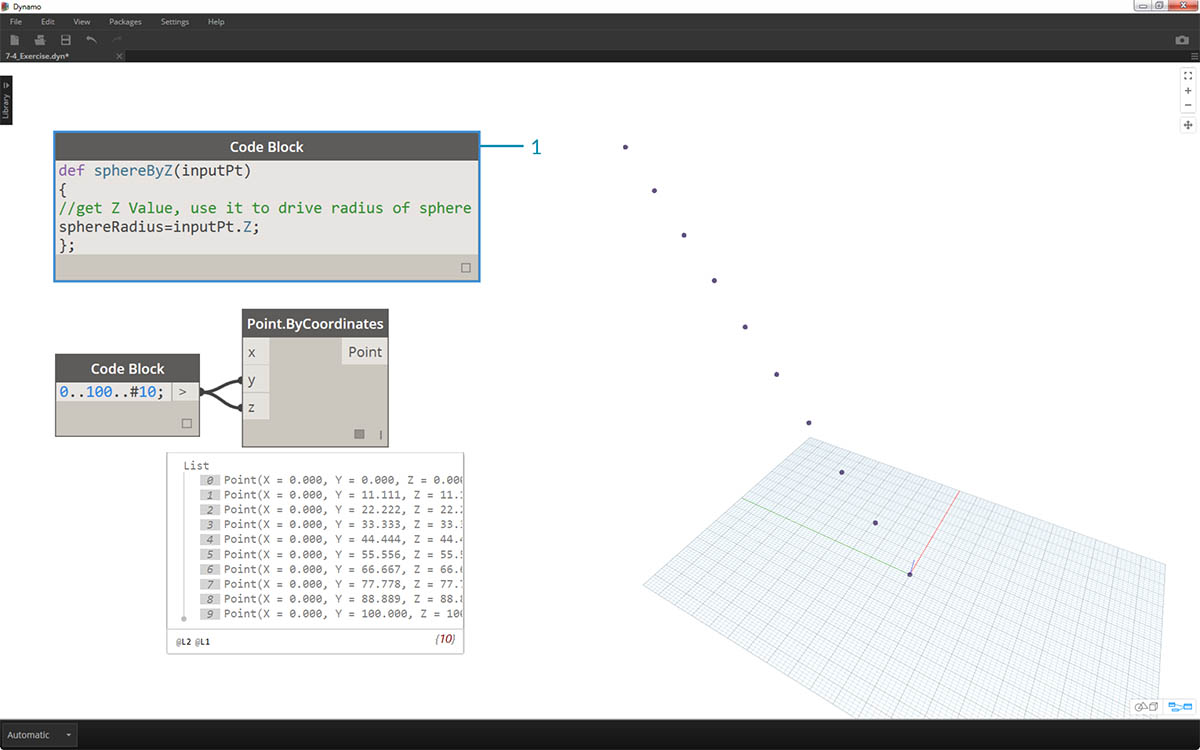The width and height of the screenshot is (1200, 750).
Task: Click the lacing indicator on Point.ByCoordinates
Action: pyautogui.click(x=380, y=434)
